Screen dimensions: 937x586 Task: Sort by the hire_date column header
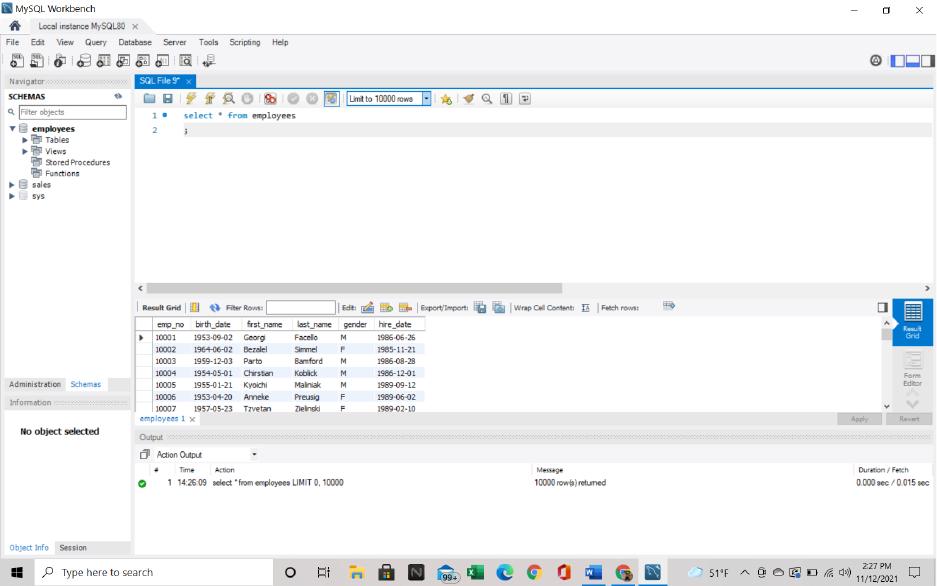(395, 324)
